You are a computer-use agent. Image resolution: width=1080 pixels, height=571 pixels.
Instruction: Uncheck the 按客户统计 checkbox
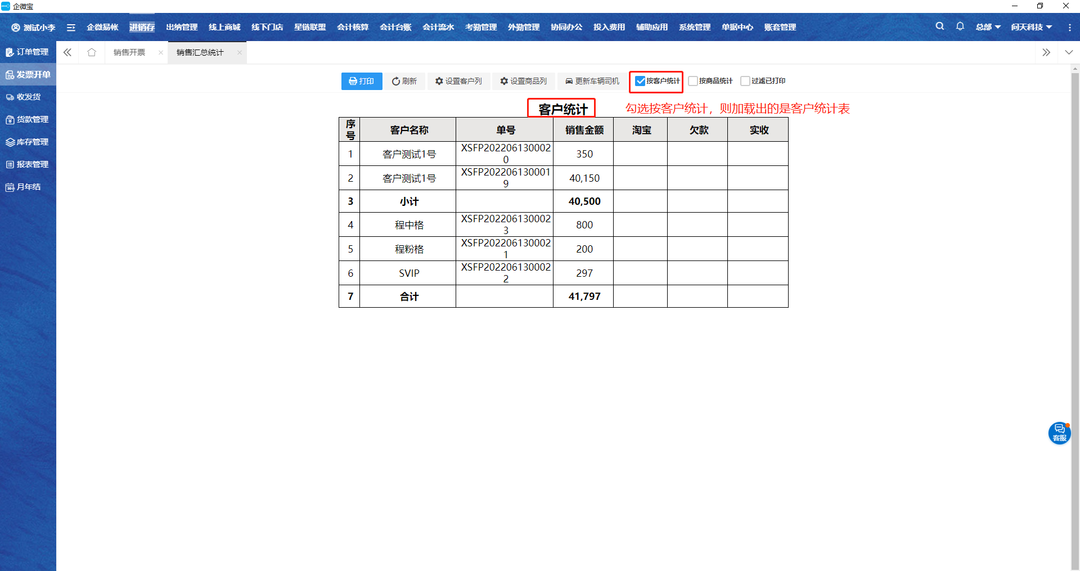point(641,81)
